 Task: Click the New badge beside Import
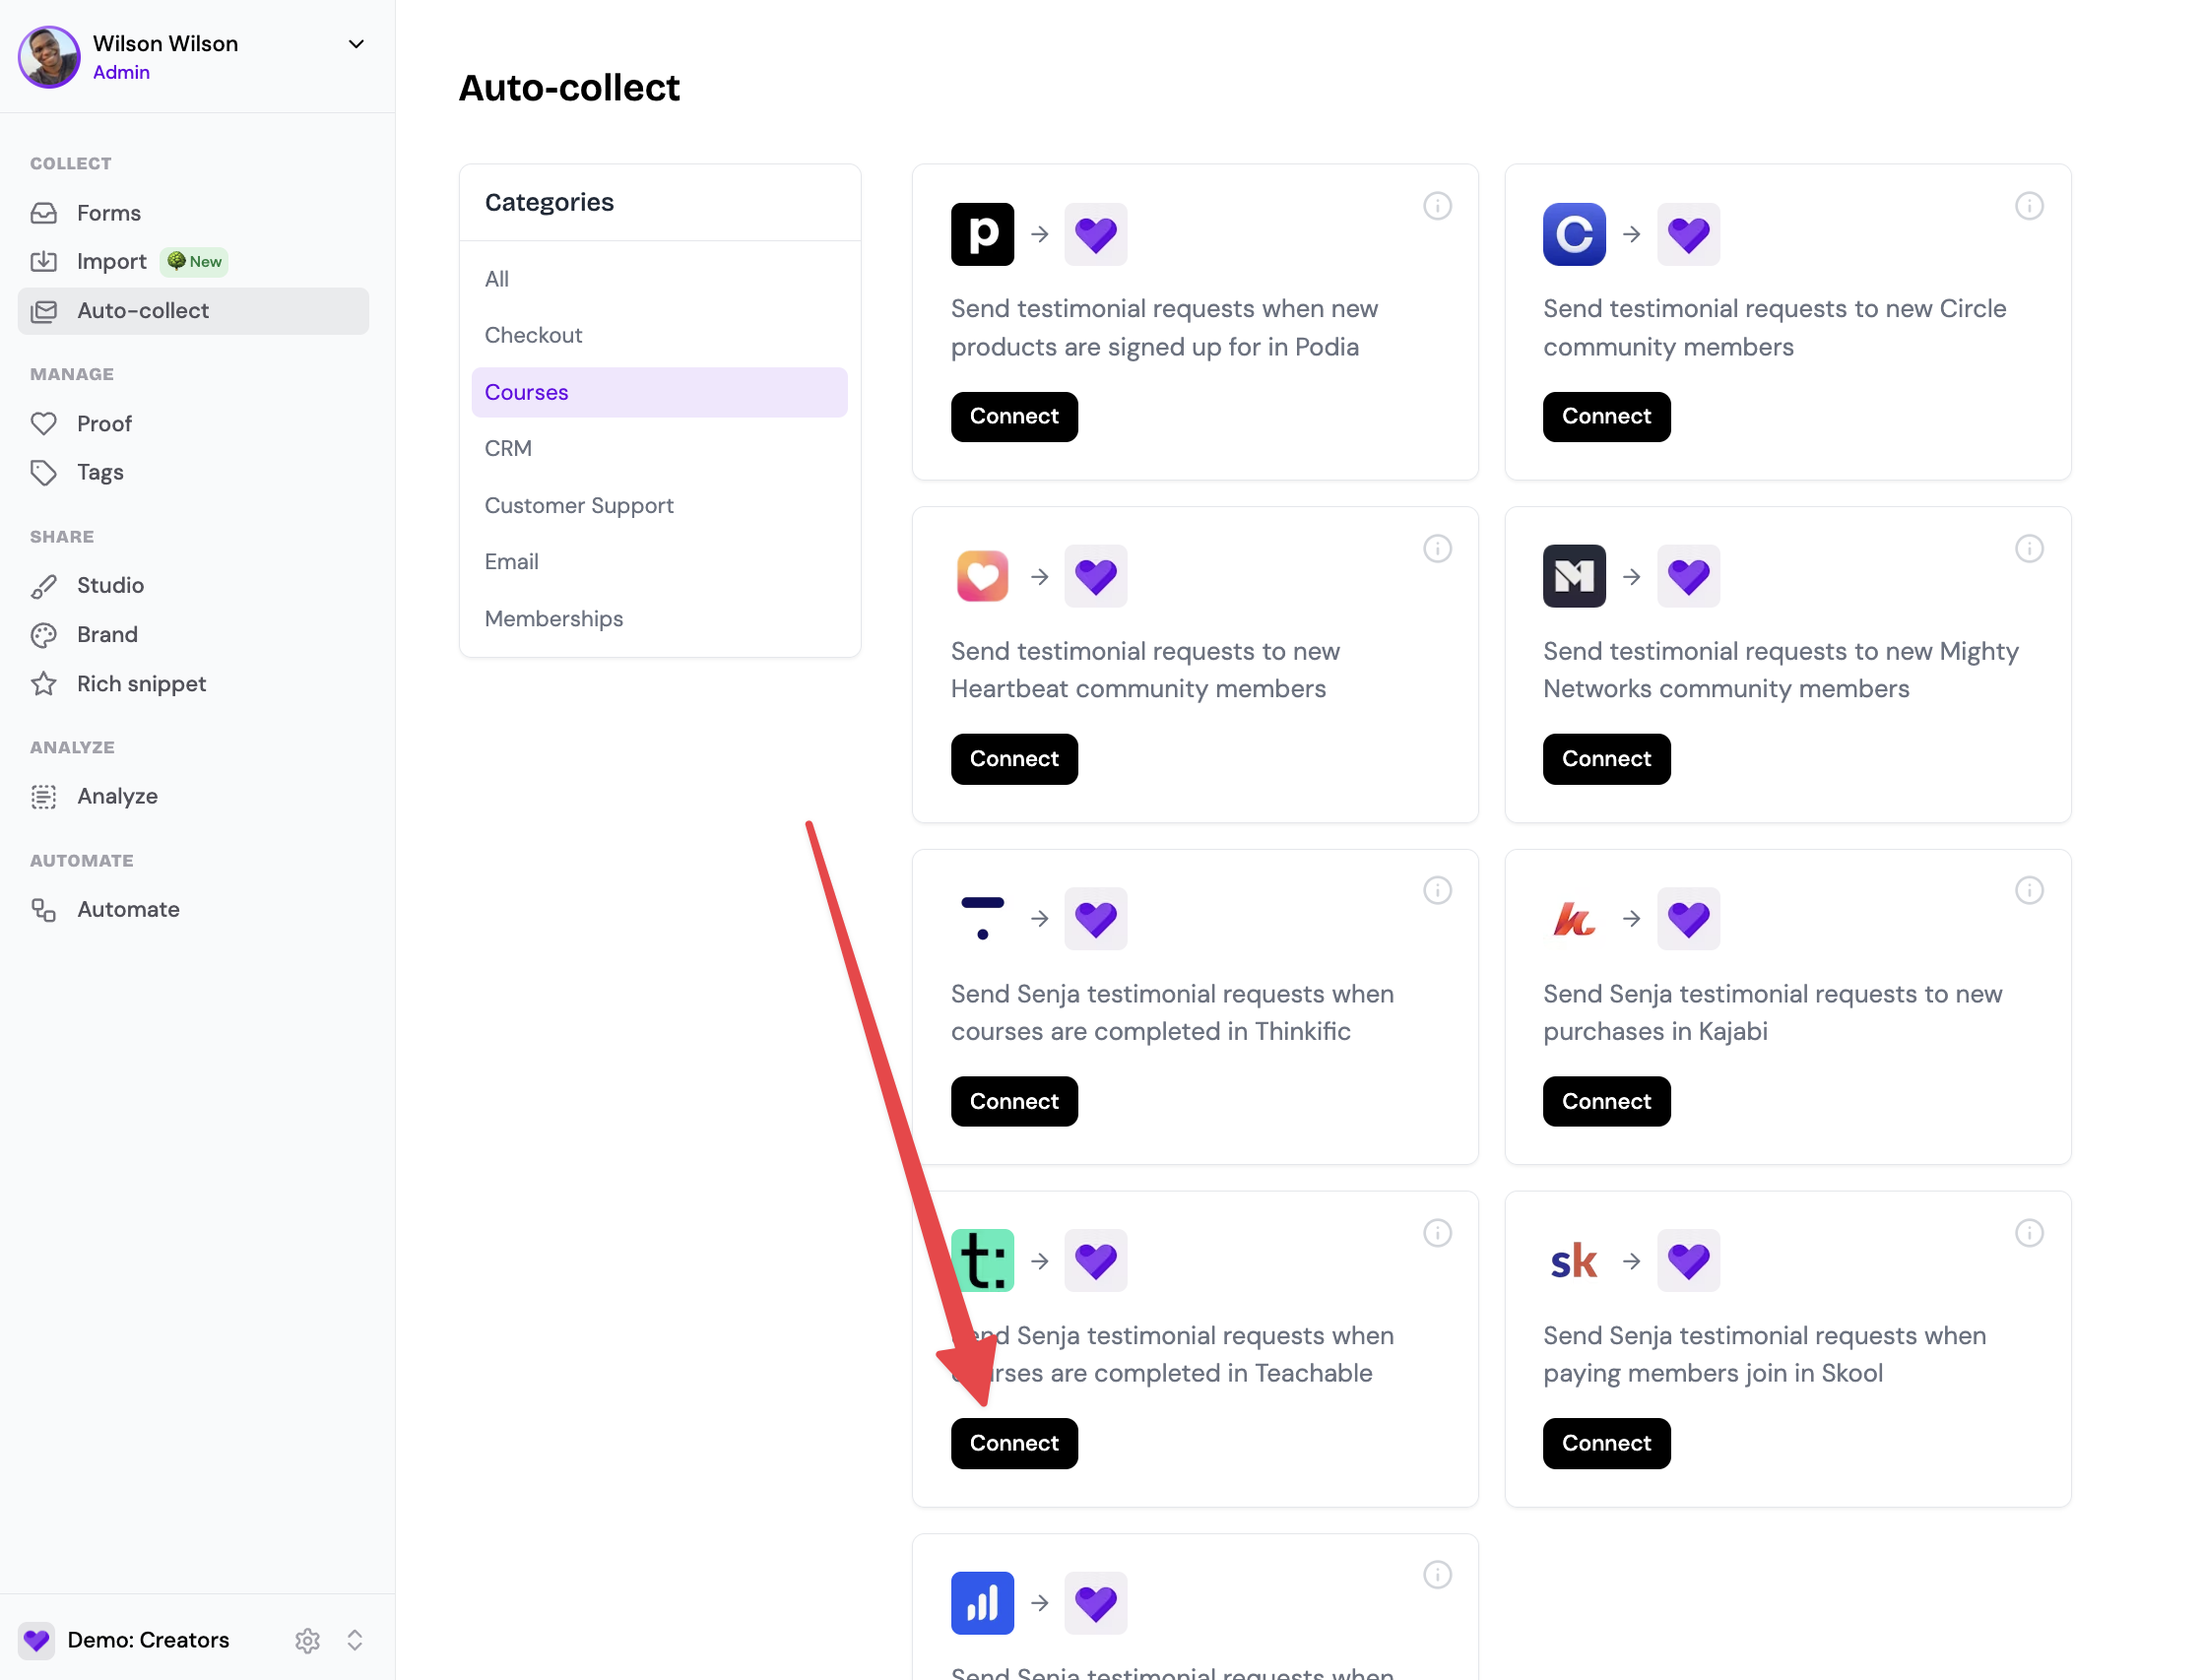(x=194, y=262)
